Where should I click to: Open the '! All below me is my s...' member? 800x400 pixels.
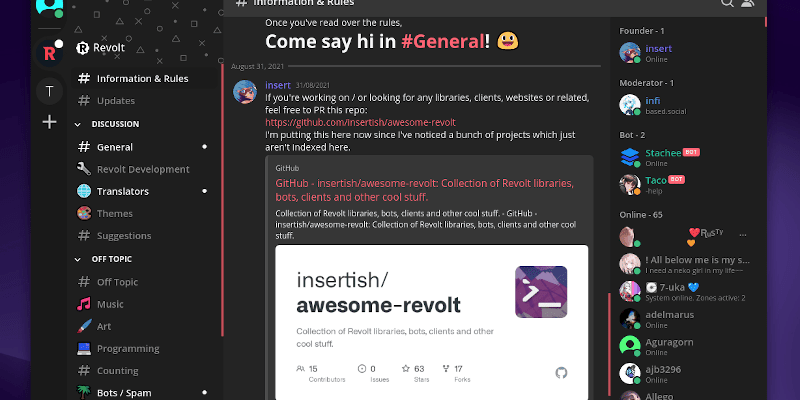[689, 264]
